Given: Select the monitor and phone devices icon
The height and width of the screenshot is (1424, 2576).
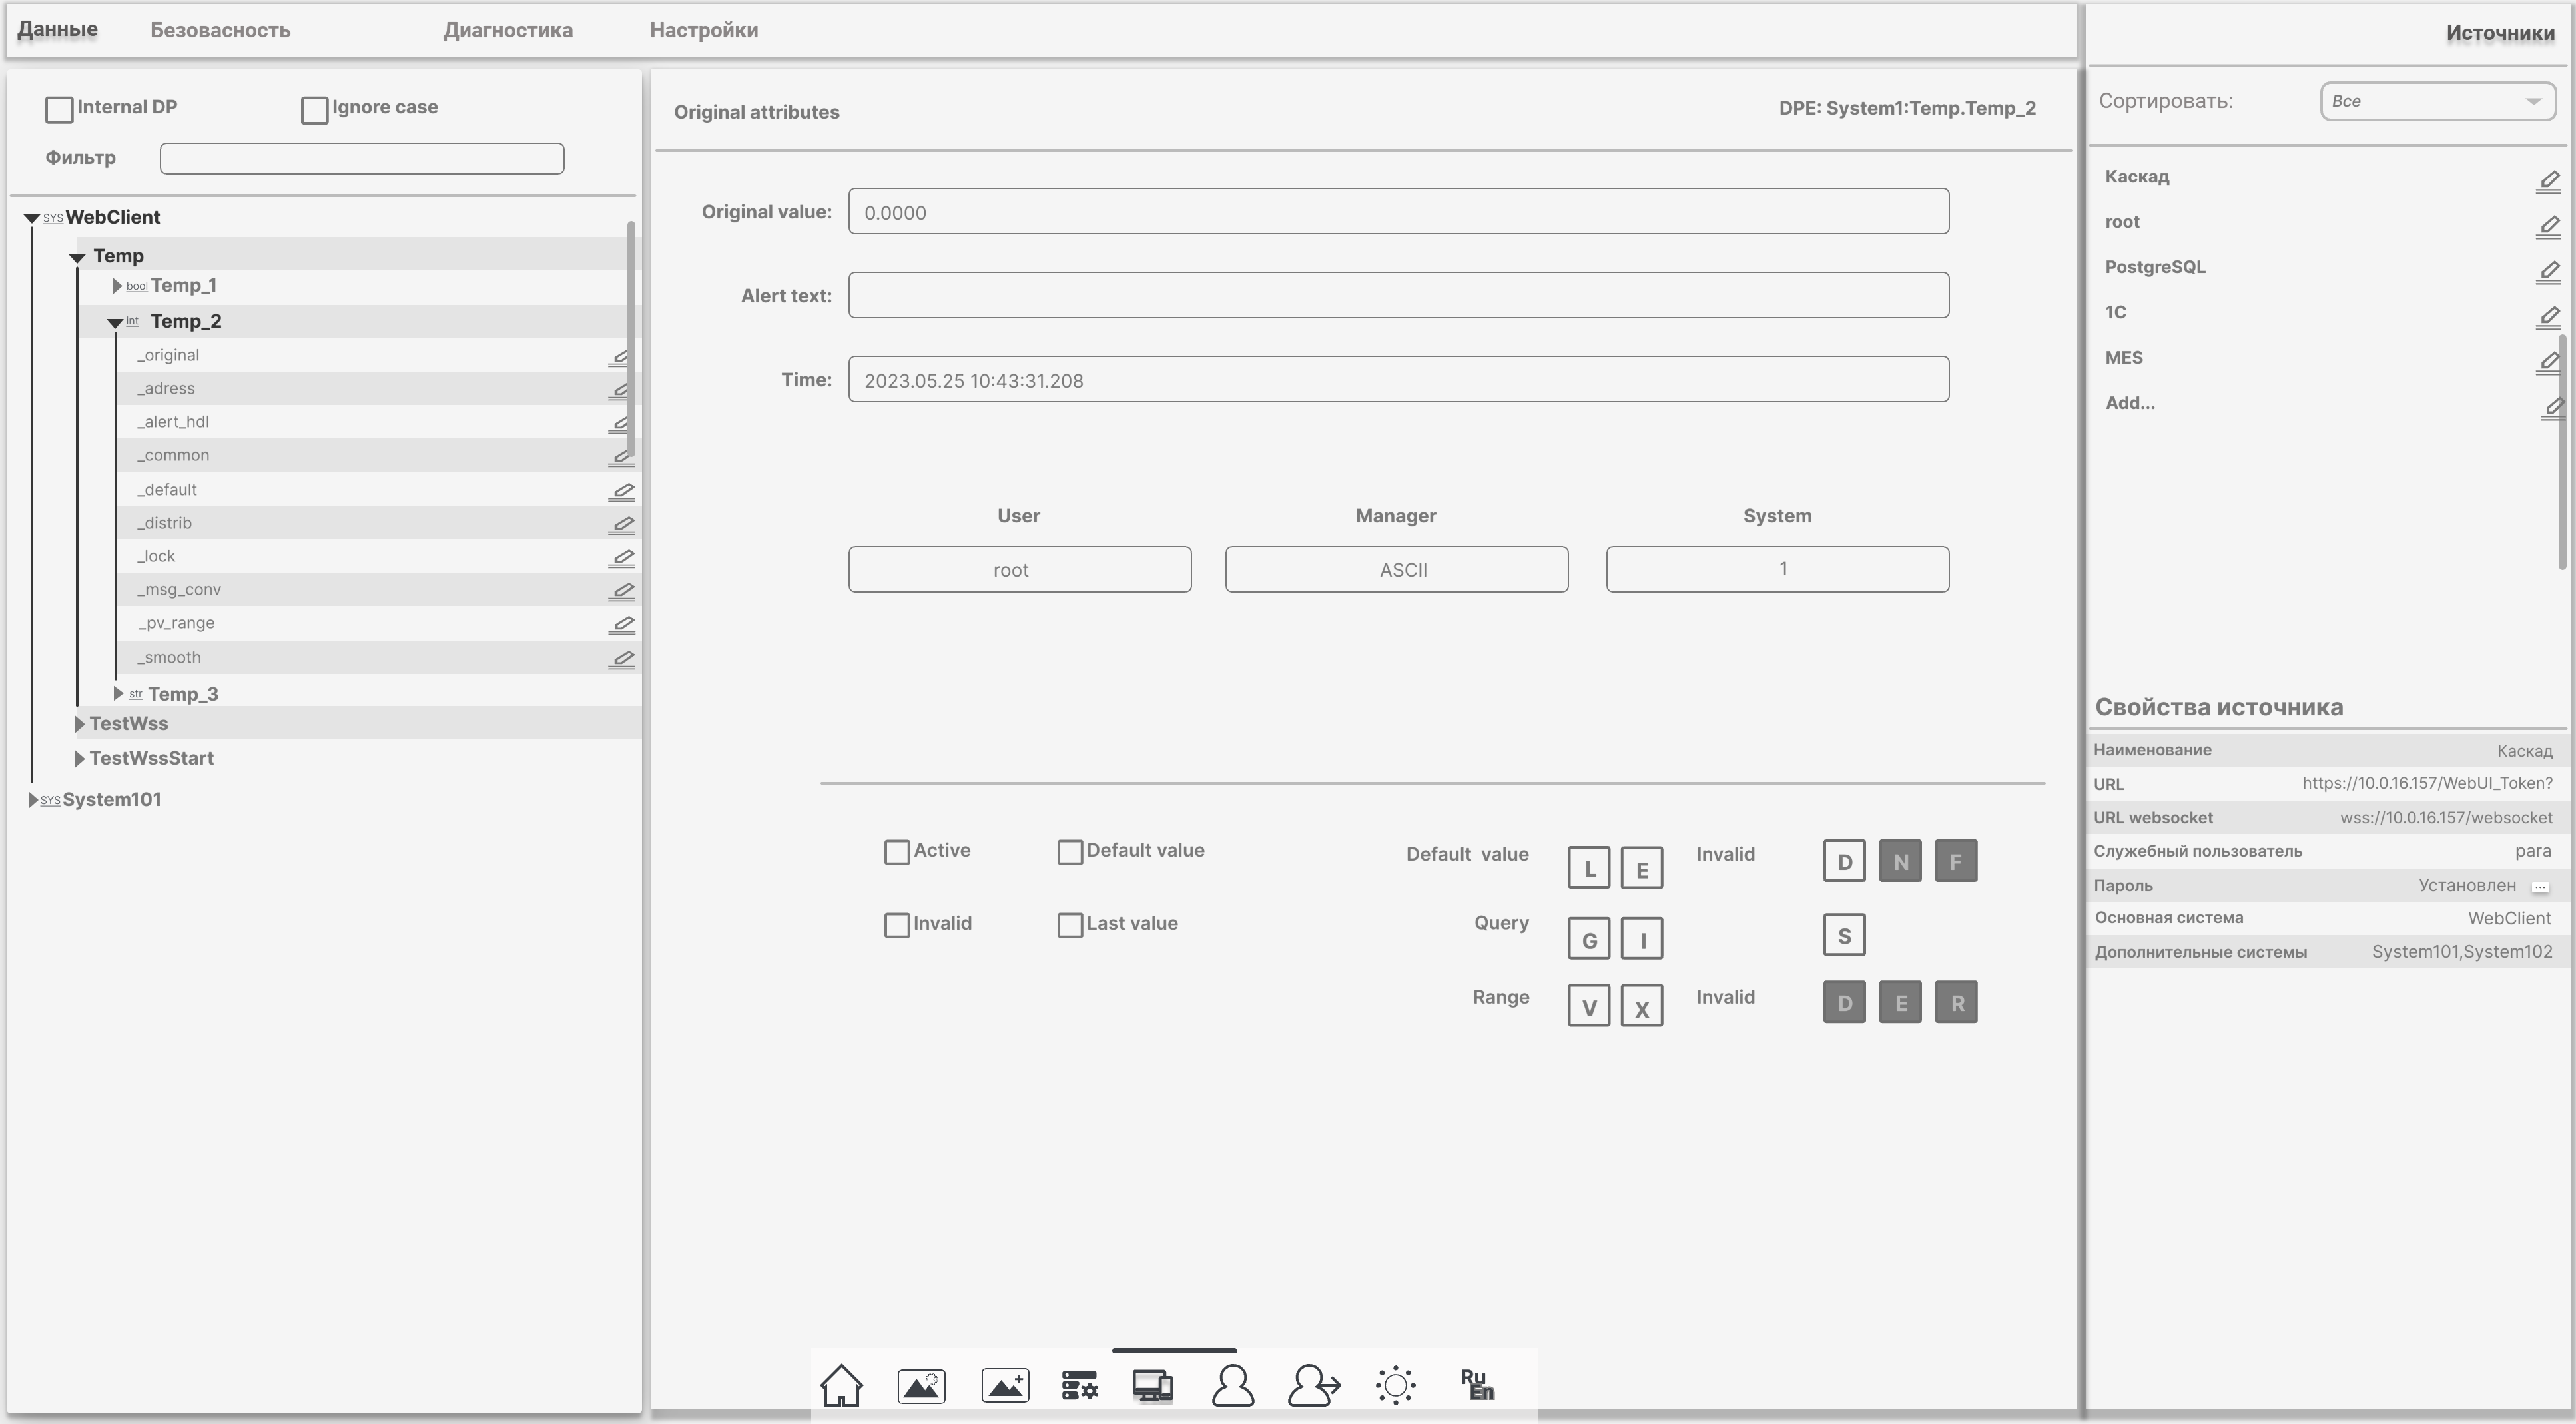Looking at the screenshot, I should 1153,1386.
